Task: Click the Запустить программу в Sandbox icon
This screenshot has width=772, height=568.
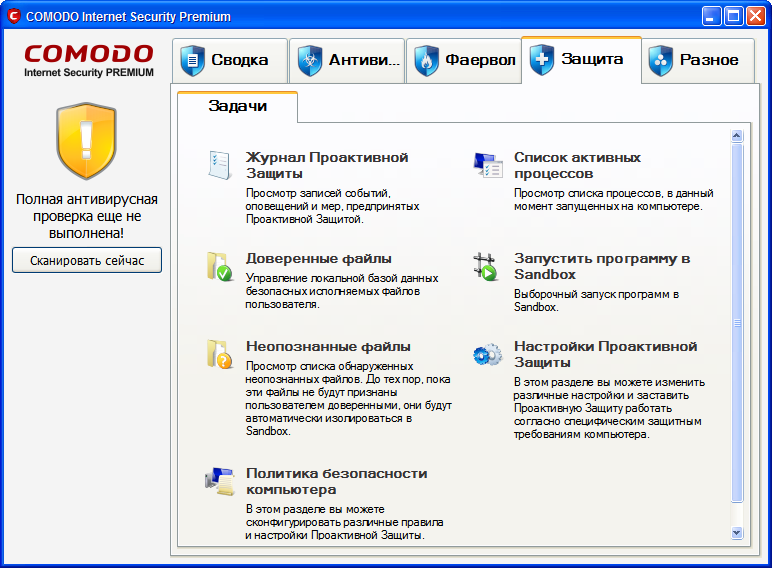Action: point(485,266)
